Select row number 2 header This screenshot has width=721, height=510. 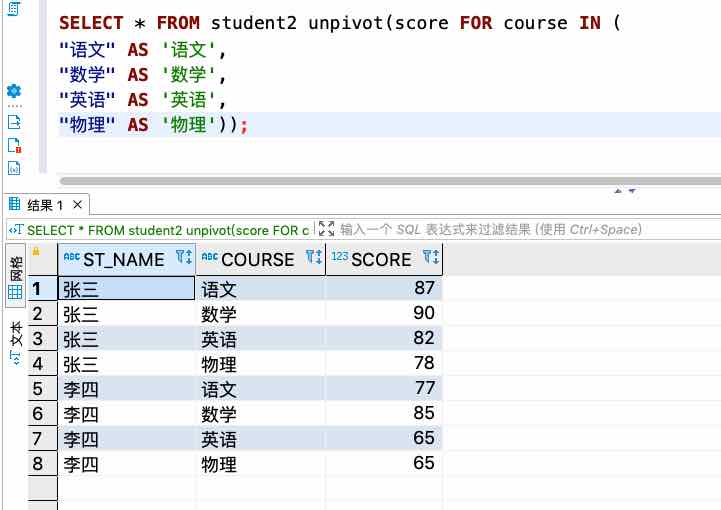[x=42, y=314]
